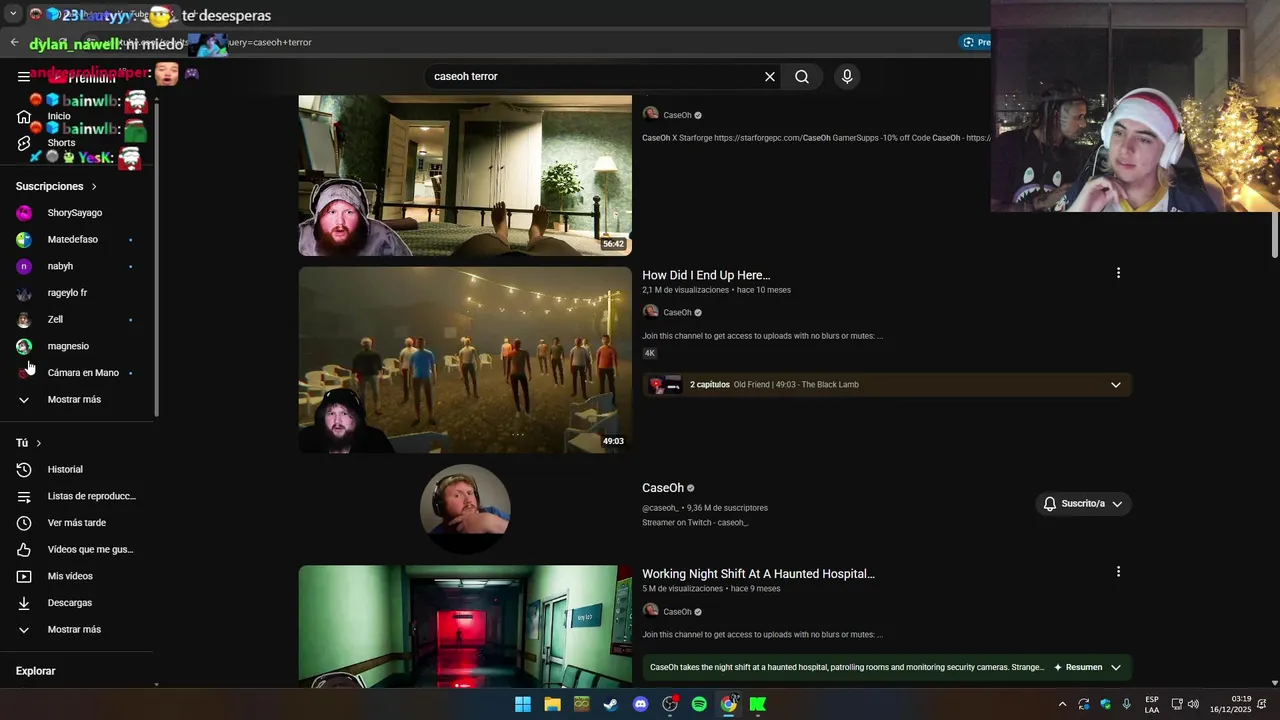Open Descargas in sidebar
This screenshot has width=1280, height=720.
tap(75, 603)
